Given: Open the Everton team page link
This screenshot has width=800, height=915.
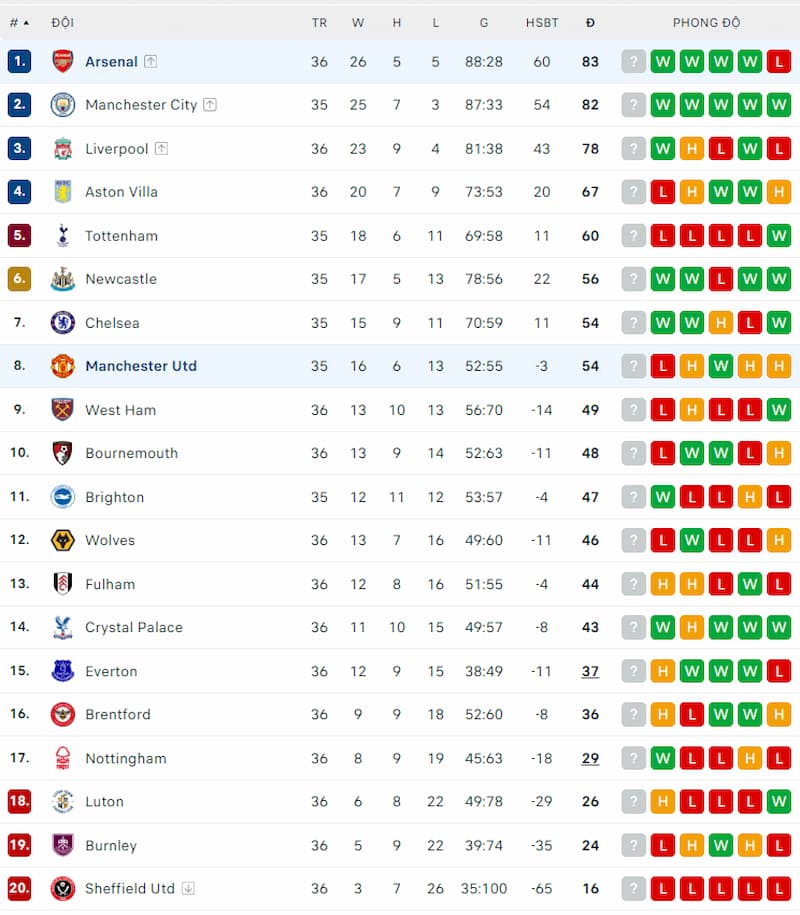Looking at the screenshot, I should [111, 671].
